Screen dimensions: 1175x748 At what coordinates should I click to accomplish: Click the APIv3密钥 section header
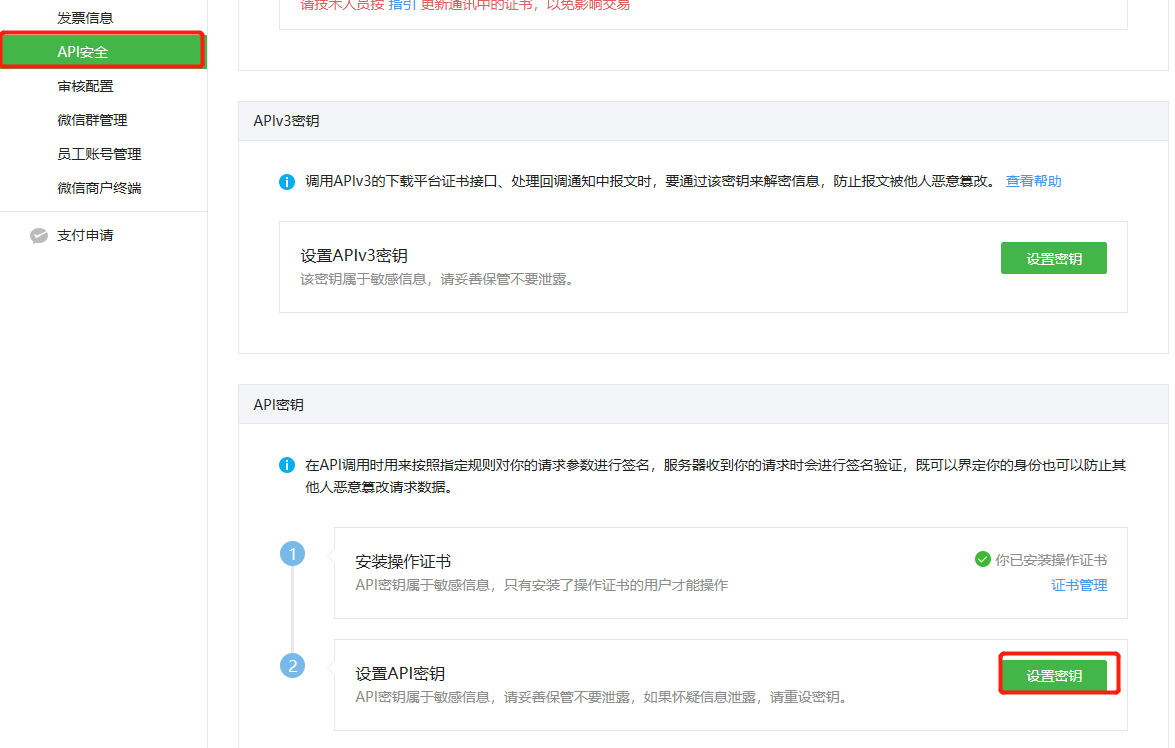coord(286,121)
